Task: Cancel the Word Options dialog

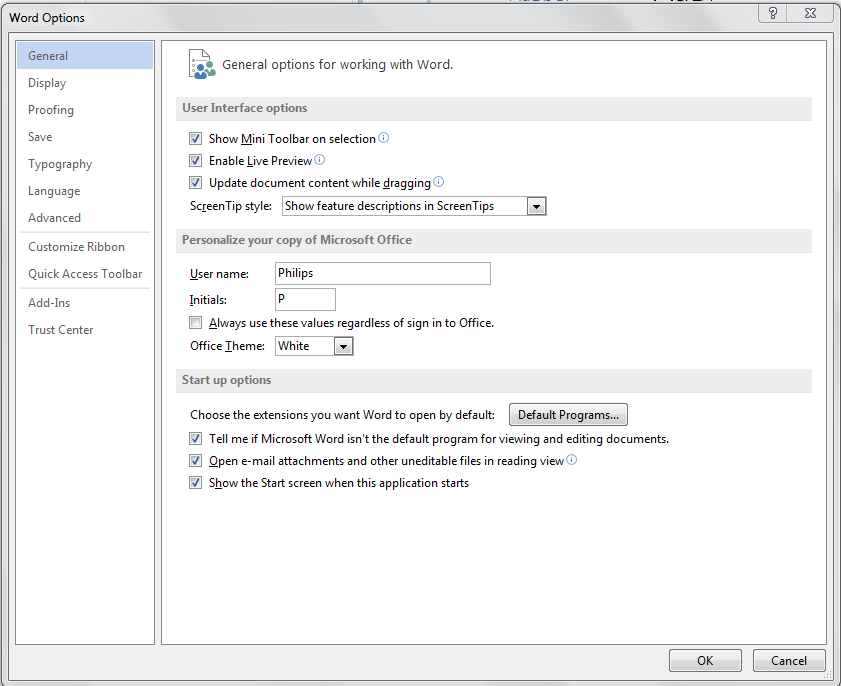Action: pyautogui.click(x=788, y=660)
